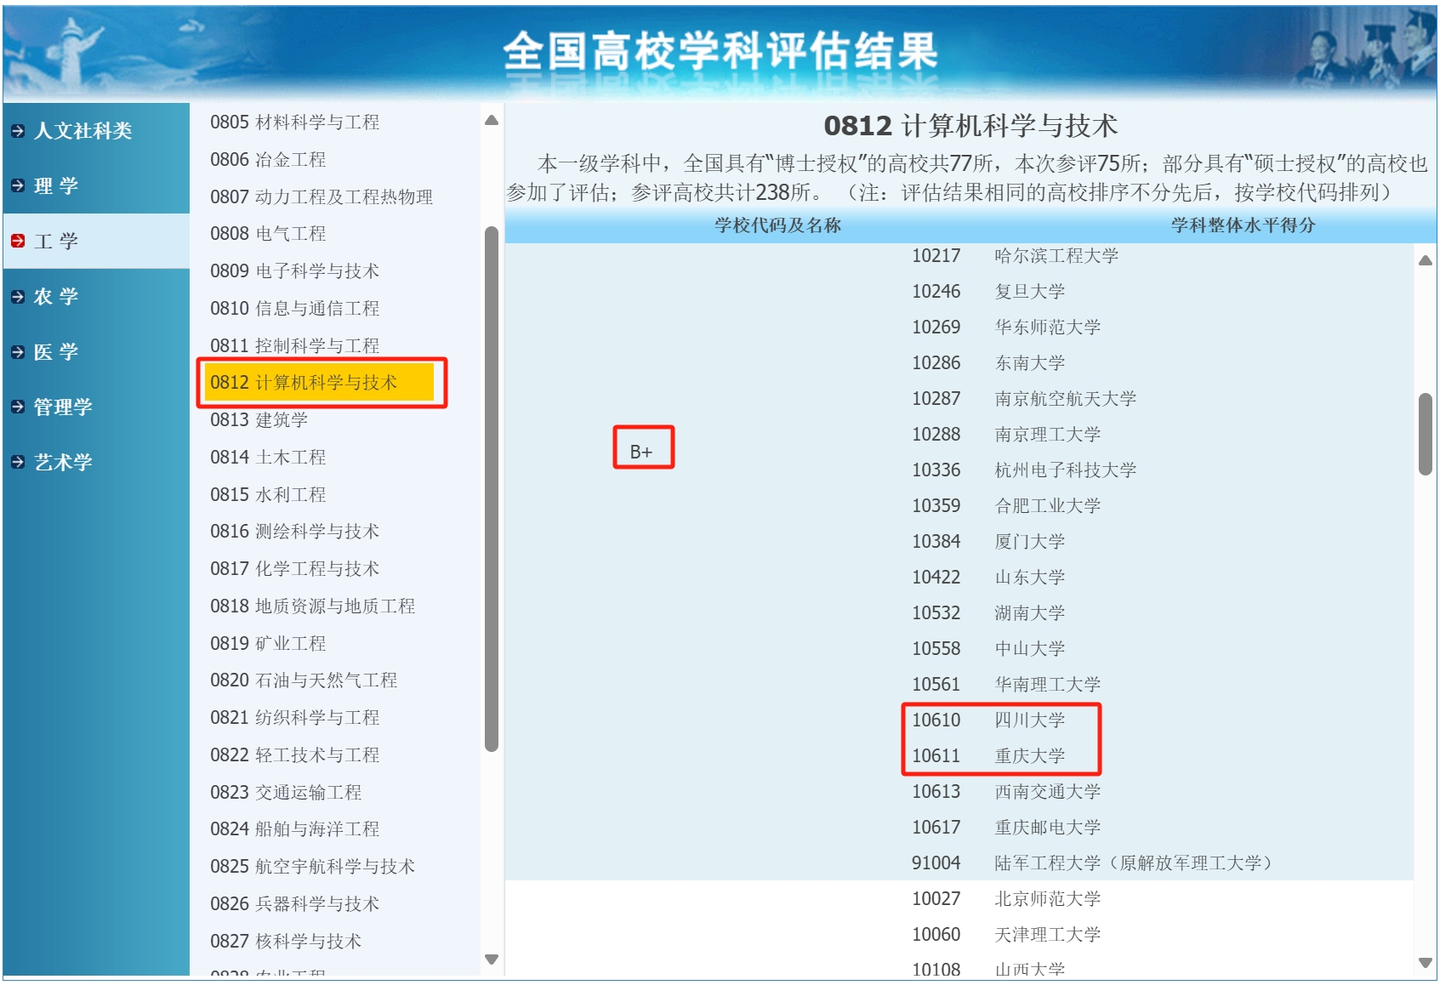This screenshot has height=985, width=1440.
Task: Select 0819 矿业工程
Action: click(x=268, y=644)
